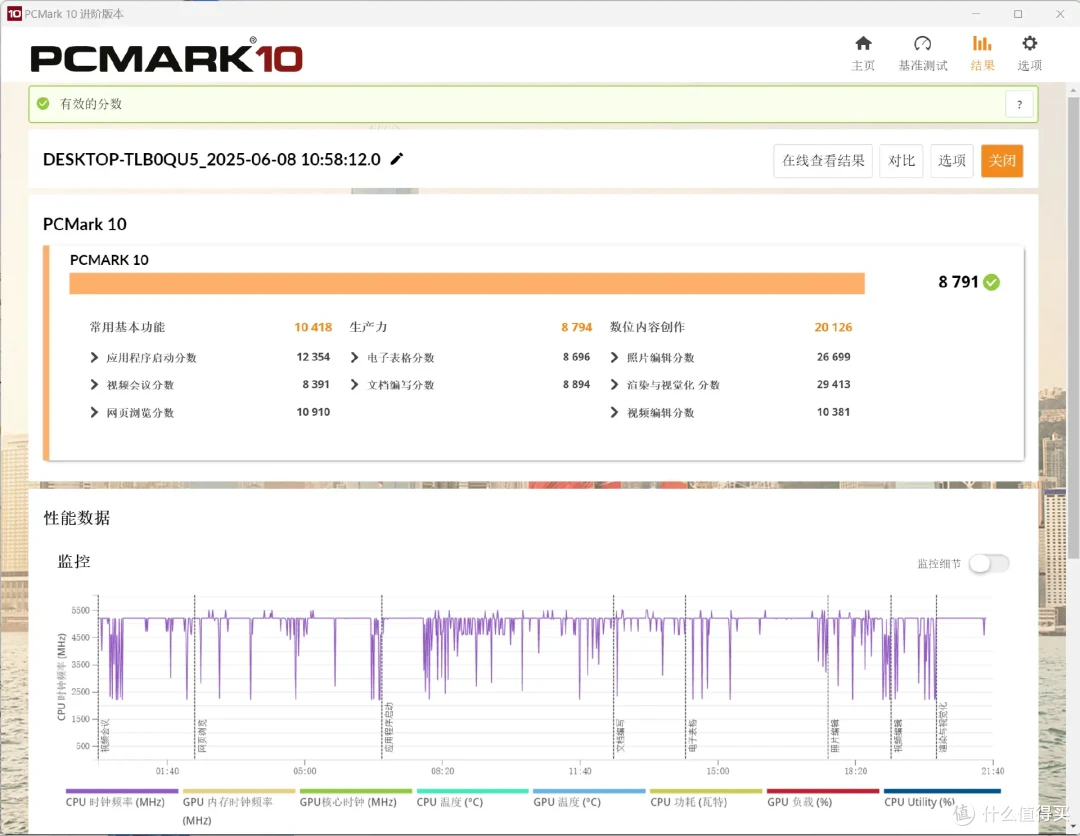1080x836 pixels.
Task: Toggle CPU Utility (%) legend
Action: click(942, 799)
